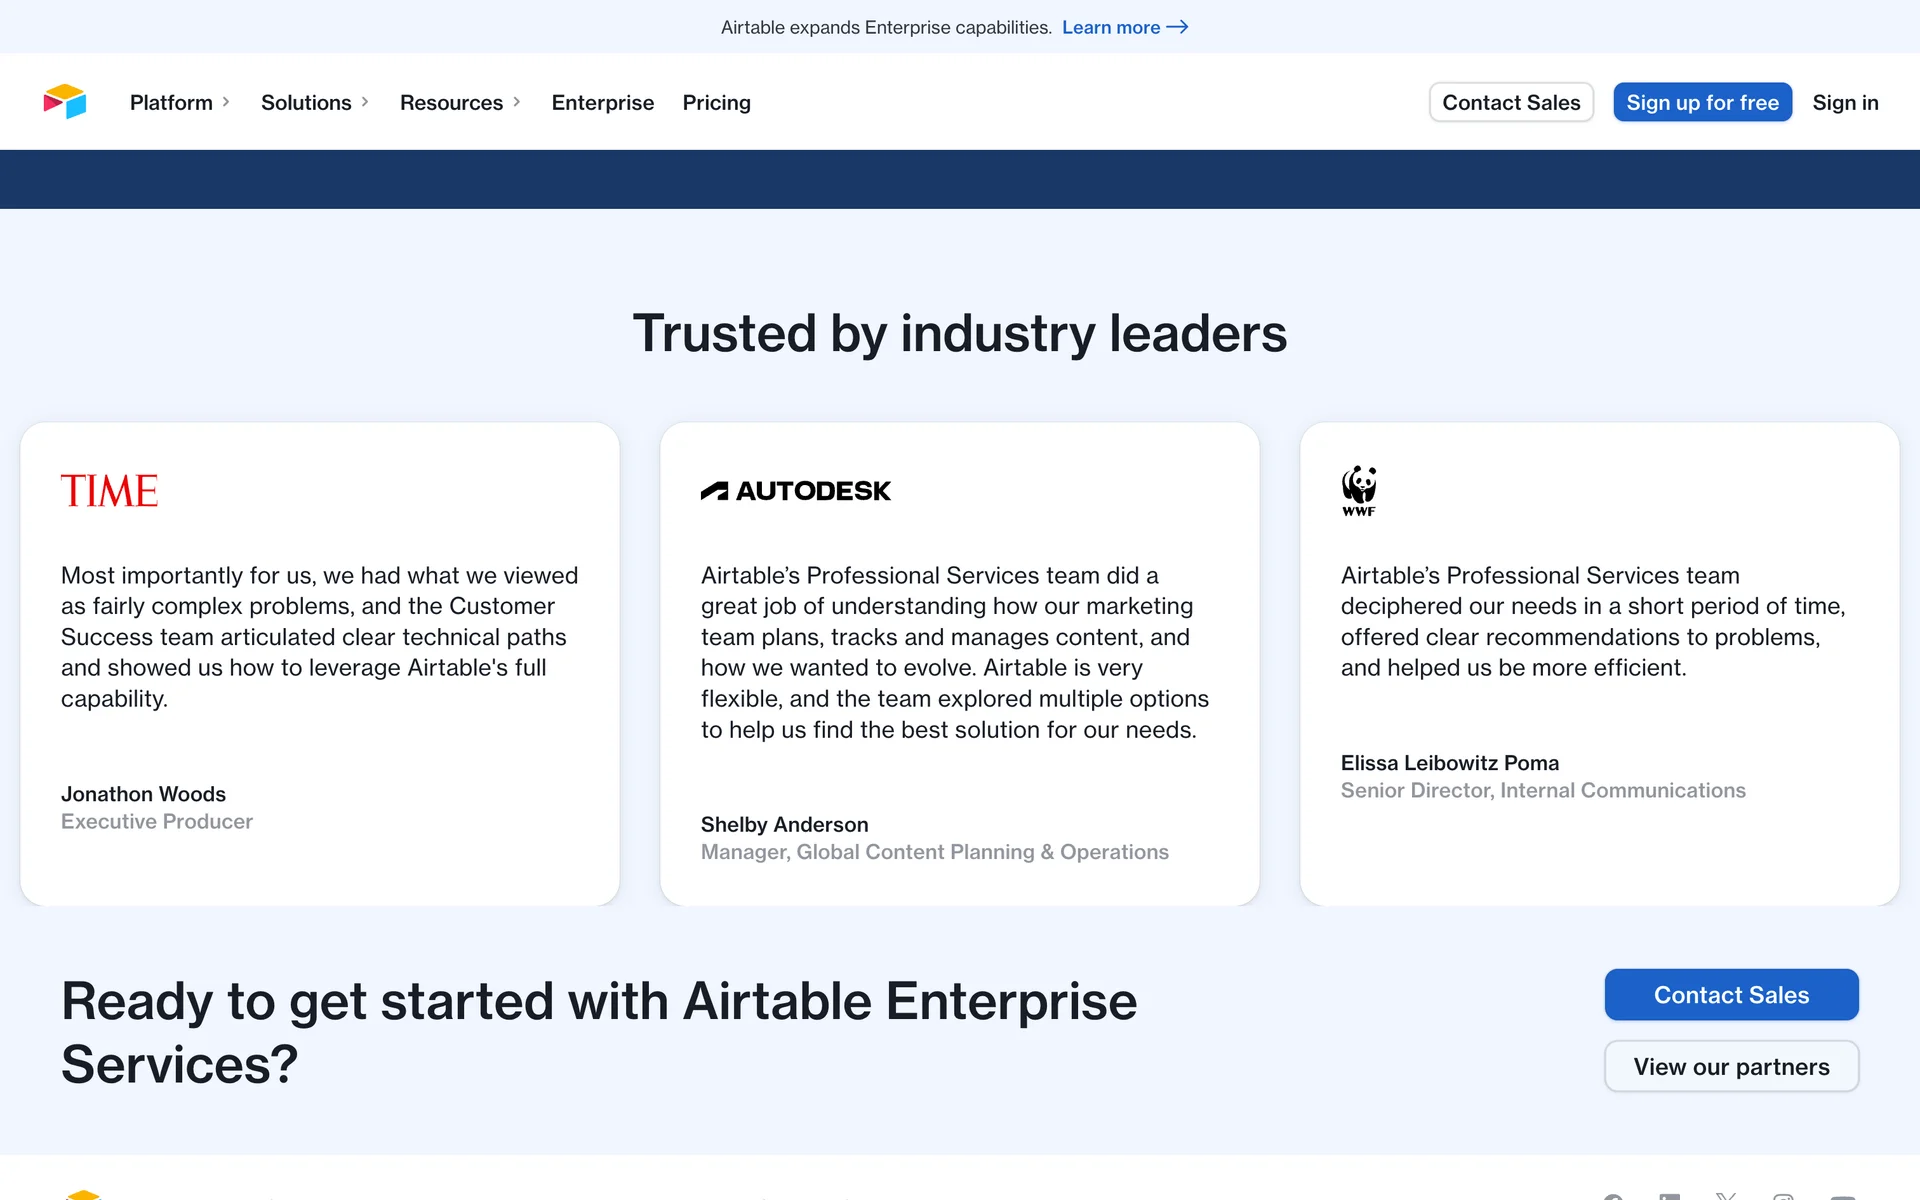Click the Shelby Anderson testimonial text
The width and height of the screenshot is (1920, 1200).
pyautogui.click(x=954, y=652)
